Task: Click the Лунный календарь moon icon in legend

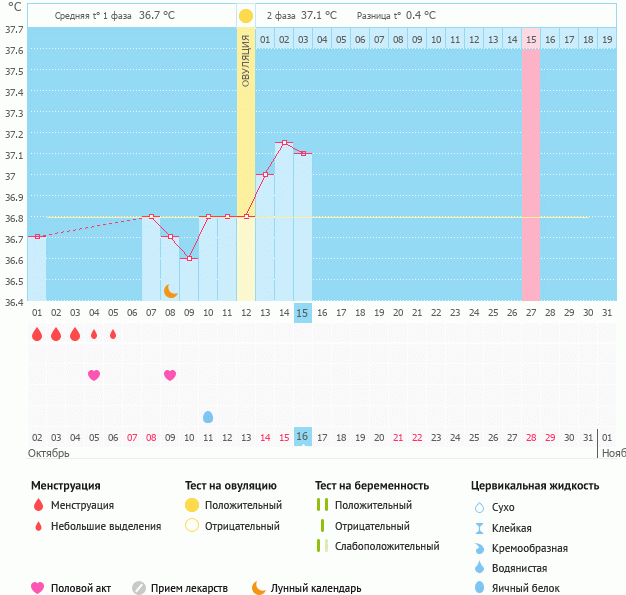Action: pyautogui.click(x=259, y=588)
